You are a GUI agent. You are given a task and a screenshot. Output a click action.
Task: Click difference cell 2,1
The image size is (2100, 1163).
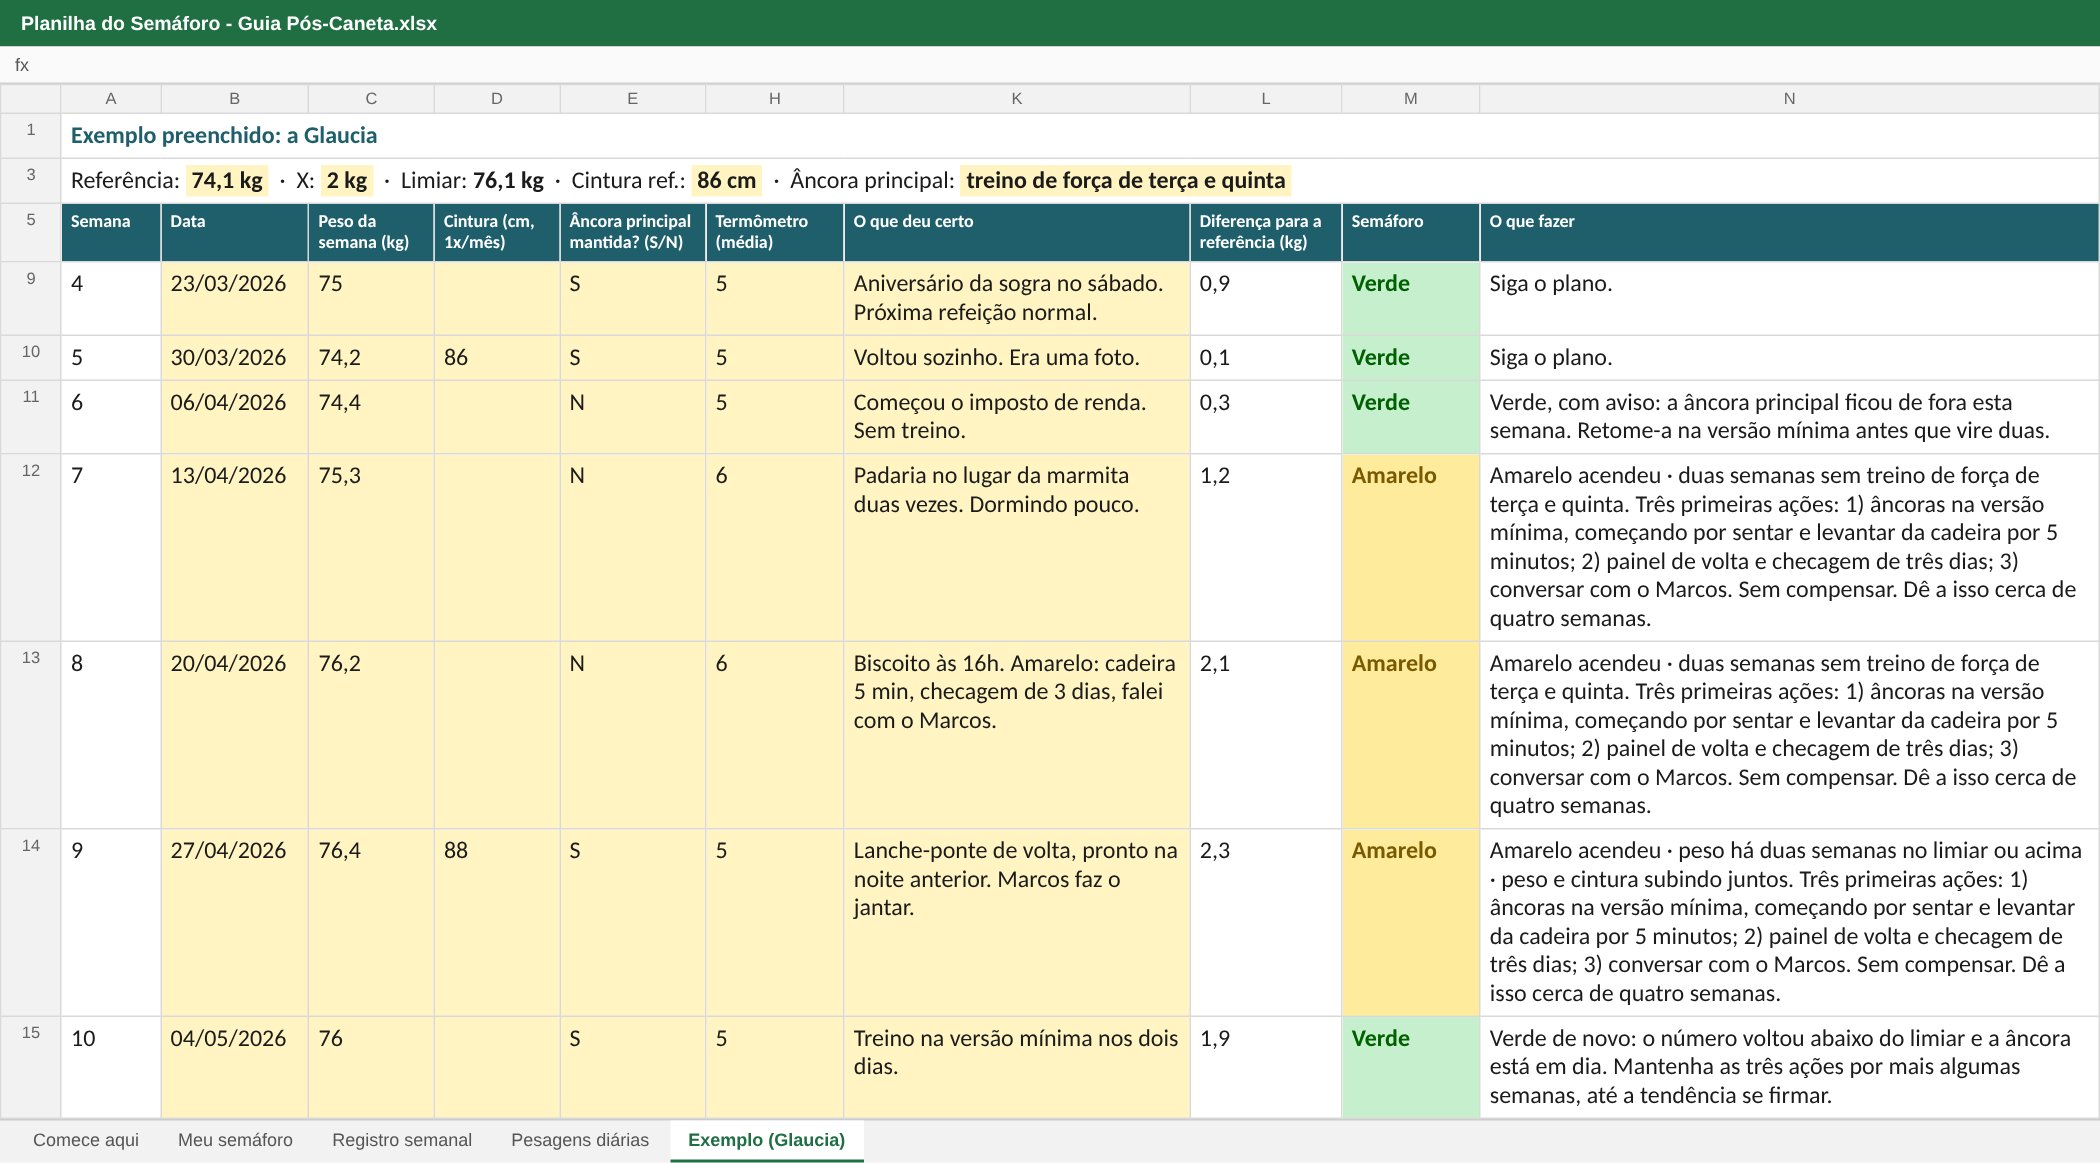(1265, 735)
